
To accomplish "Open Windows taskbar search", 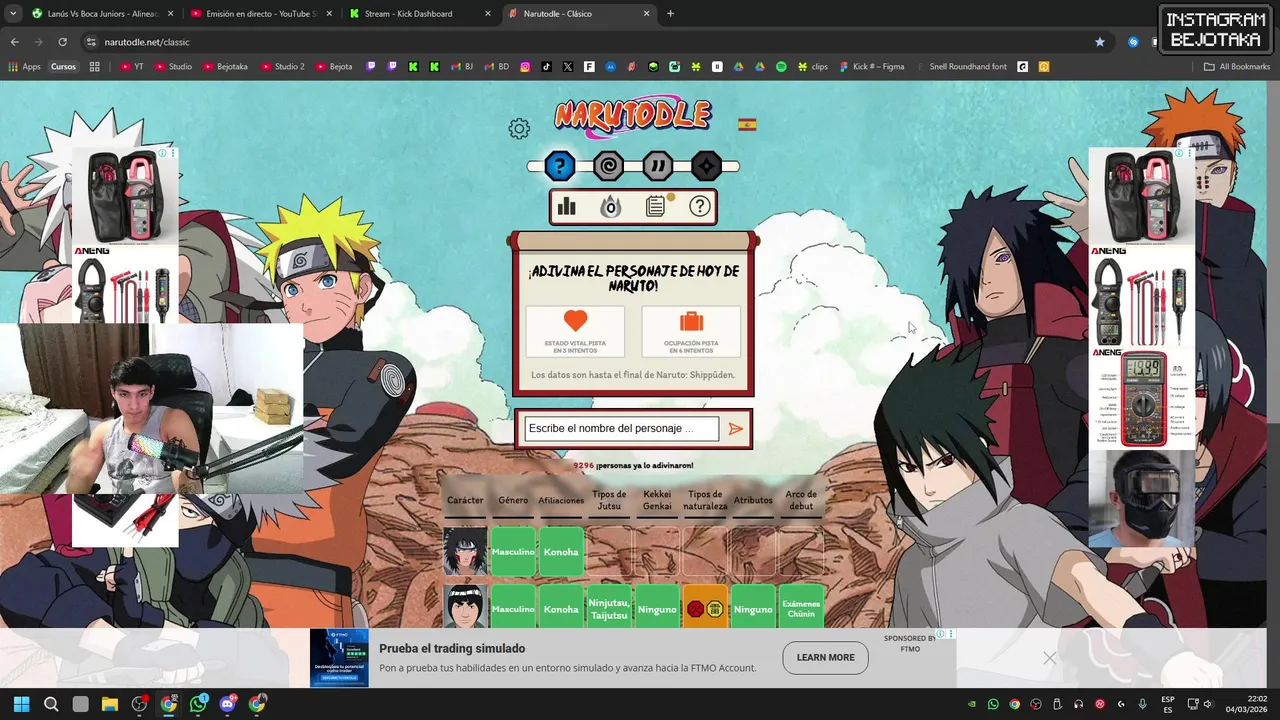I will 51,704.
